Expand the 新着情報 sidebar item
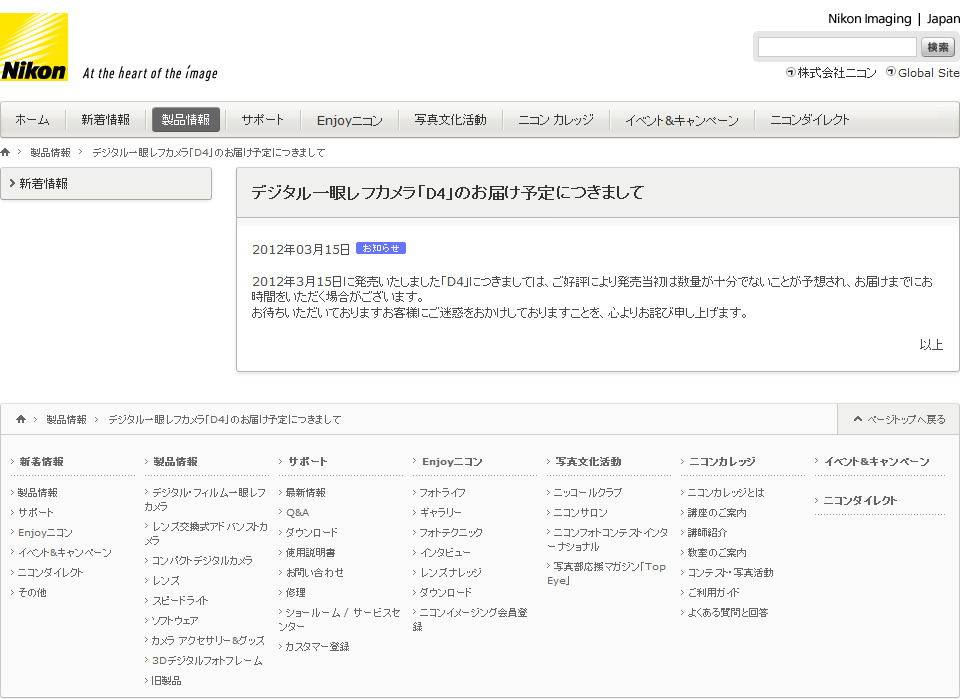960x699 pixels. pos(106,184)
